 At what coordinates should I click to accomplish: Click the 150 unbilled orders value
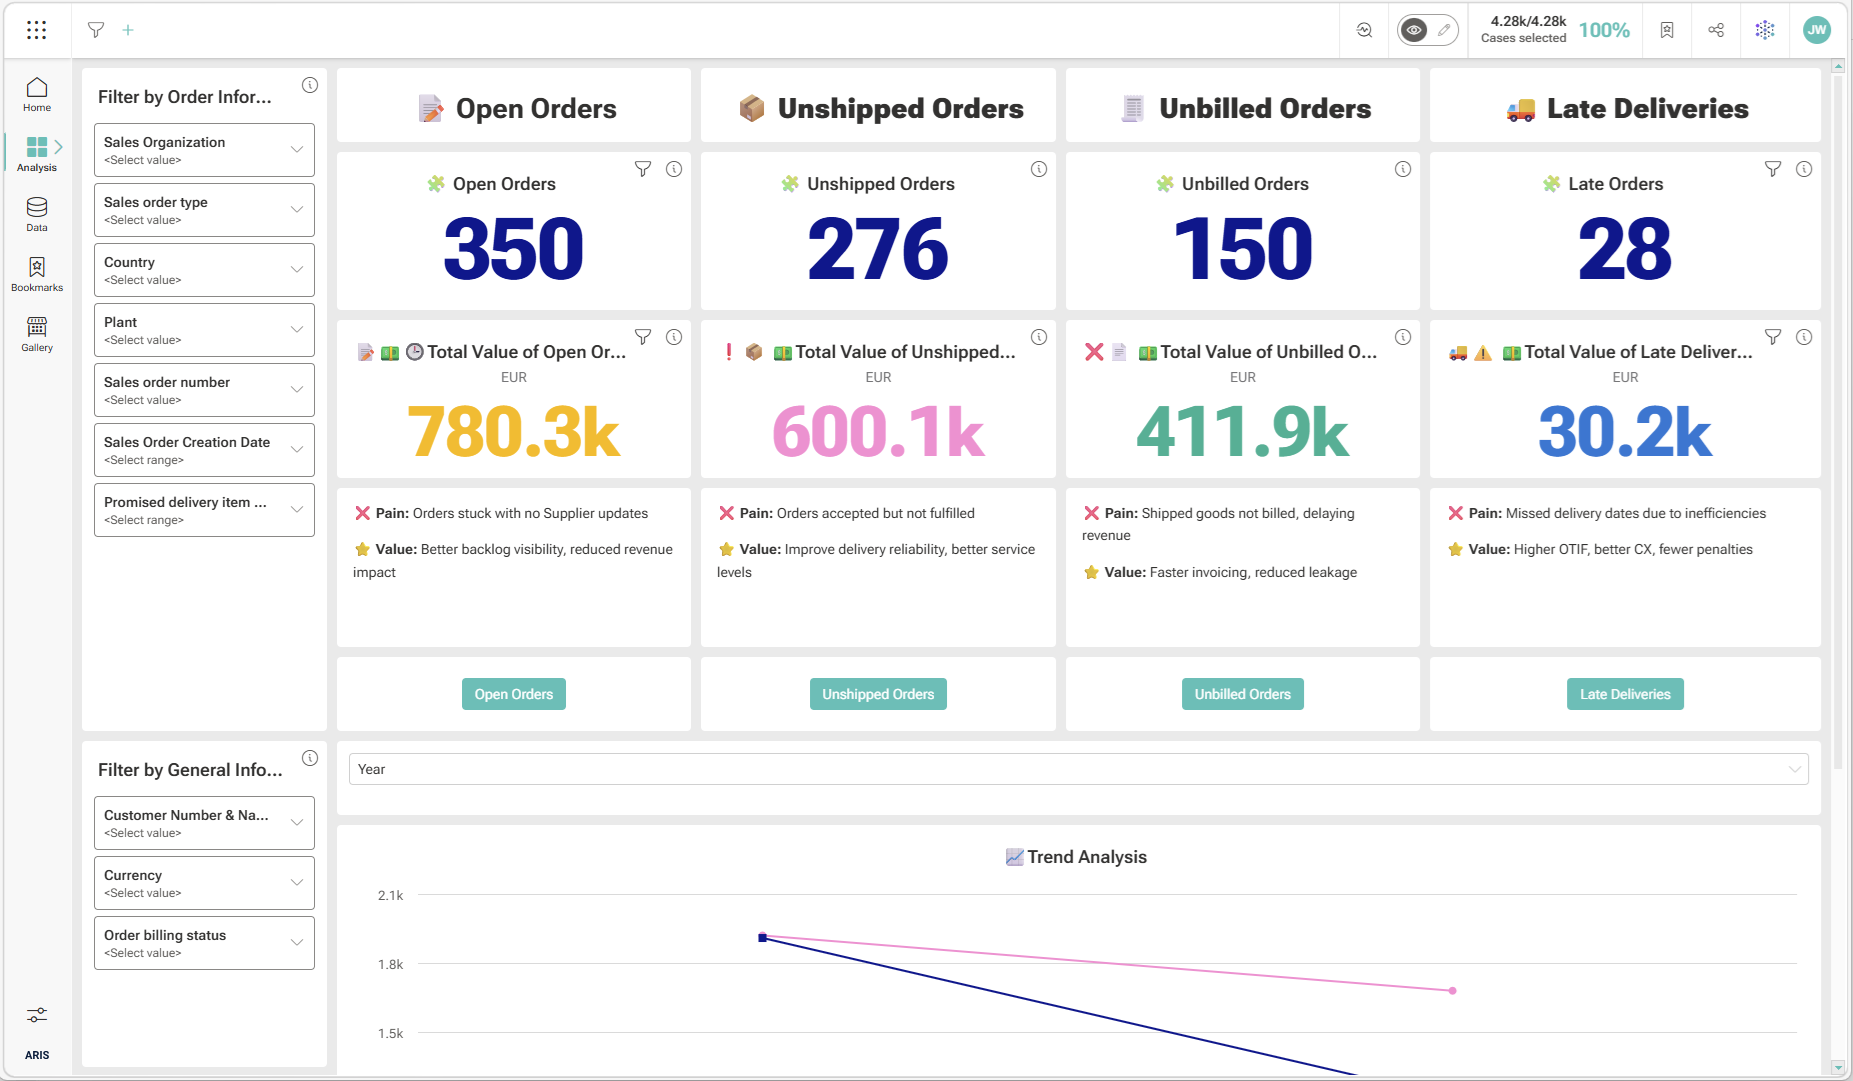tap(1243, 249)
